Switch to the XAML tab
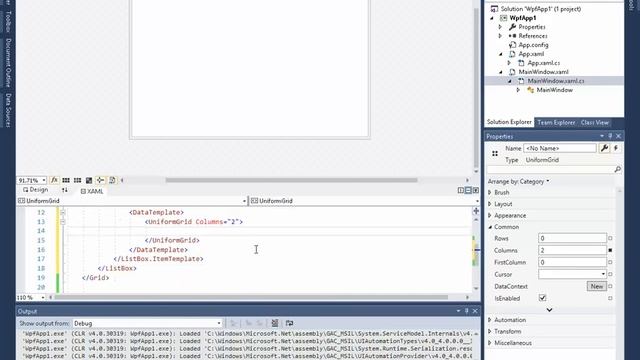Screen dimensions: 640x360 [92, 191]
